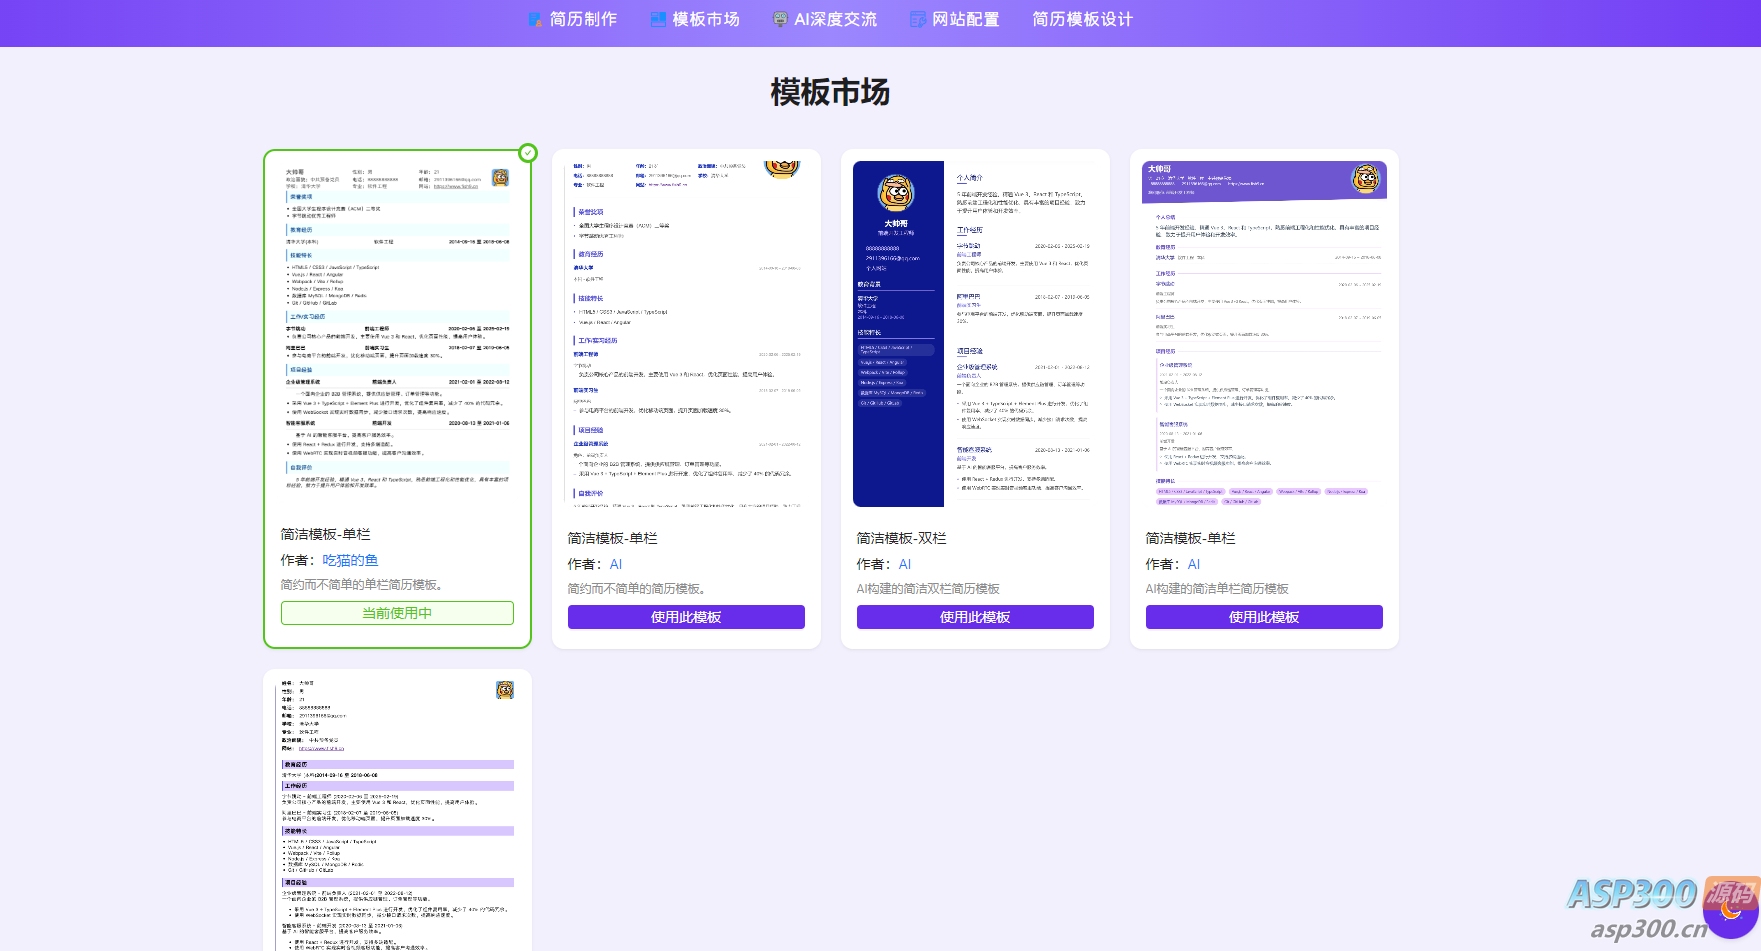Click 使用此模板 on the second single-column template

pyautogui.click(x=685, y=617)
